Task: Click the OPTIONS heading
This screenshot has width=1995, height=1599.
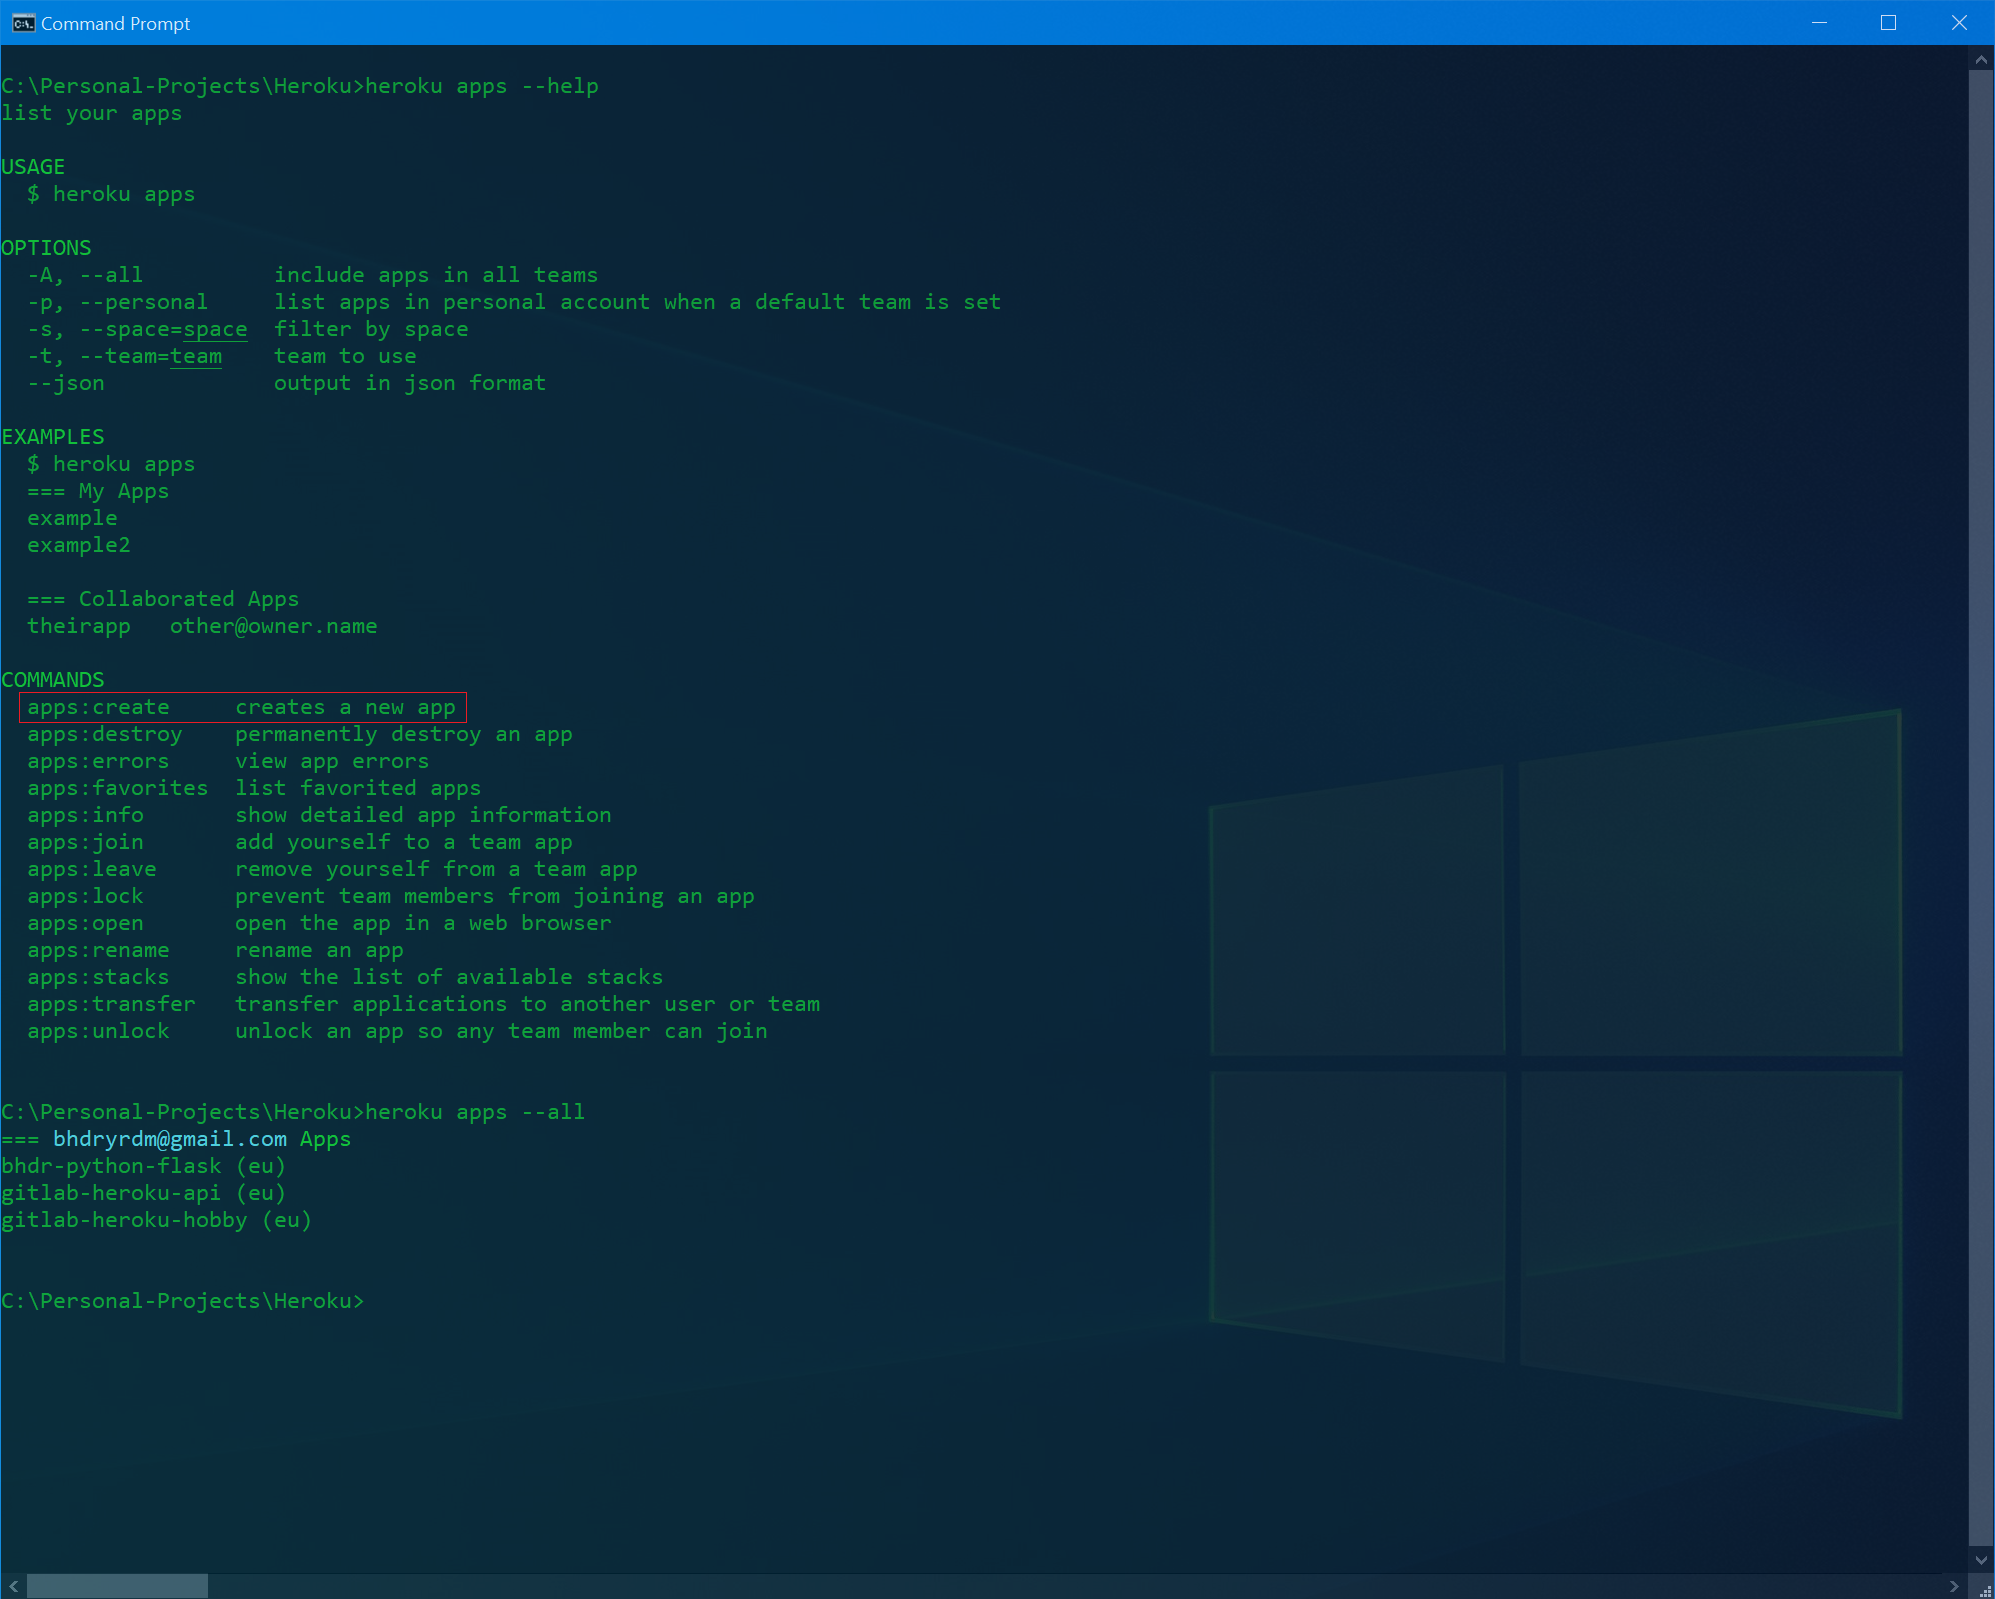Action: (46, 248)
